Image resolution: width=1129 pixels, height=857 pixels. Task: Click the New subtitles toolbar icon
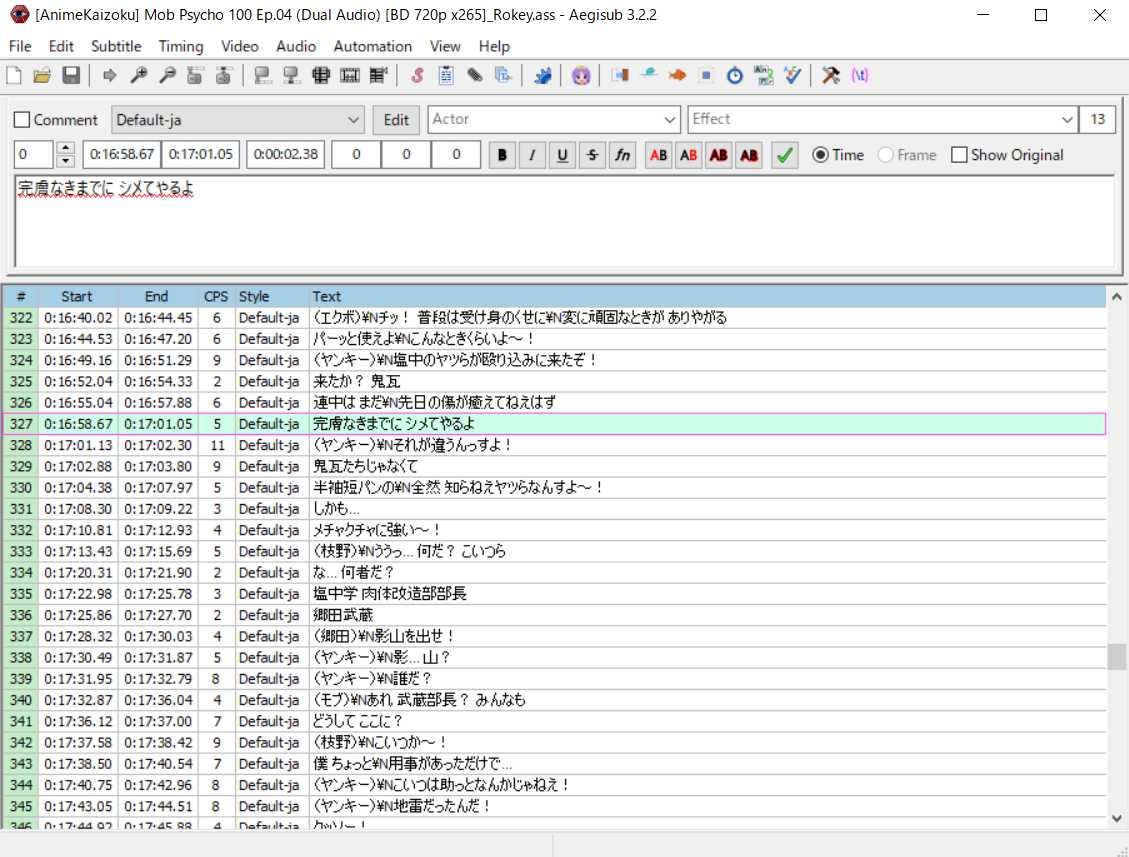click(14, 75)
